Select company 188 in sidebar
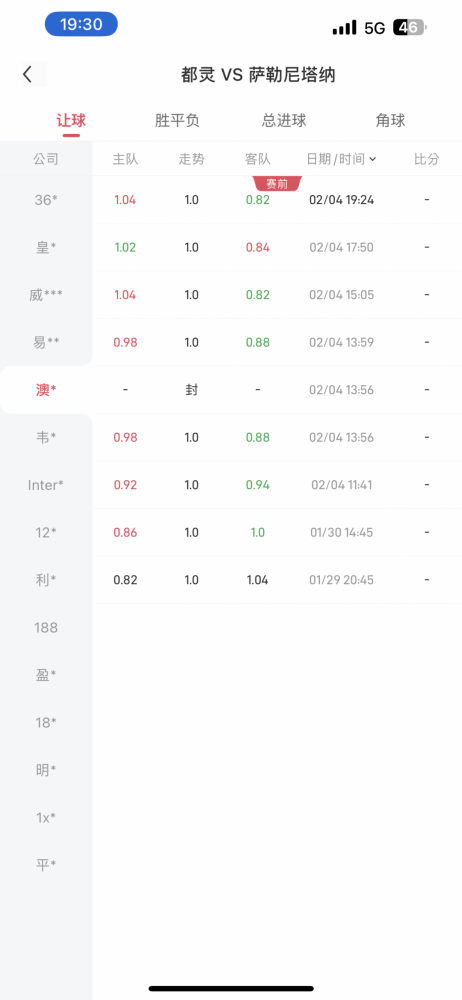462x1000 pixels. point(46,628)
